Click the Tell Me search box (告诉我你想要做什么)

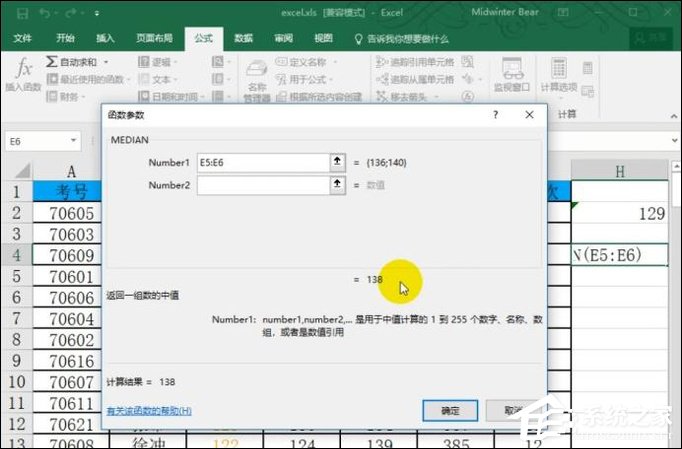[402, 39]
